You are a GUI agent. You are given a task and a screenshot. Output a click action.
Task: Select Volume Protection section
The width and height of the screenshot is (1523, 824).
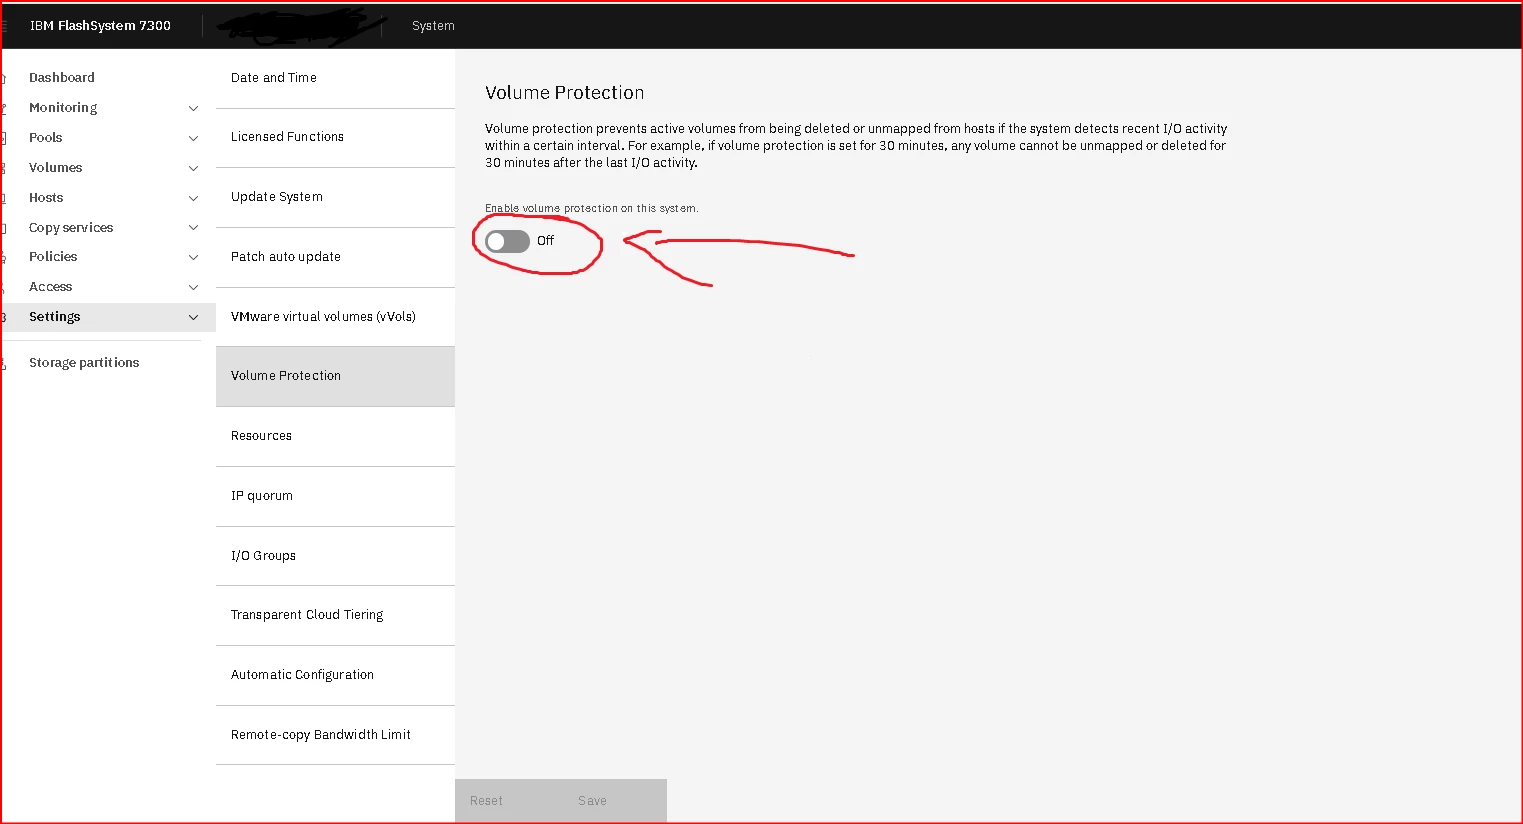click(335, 376)
